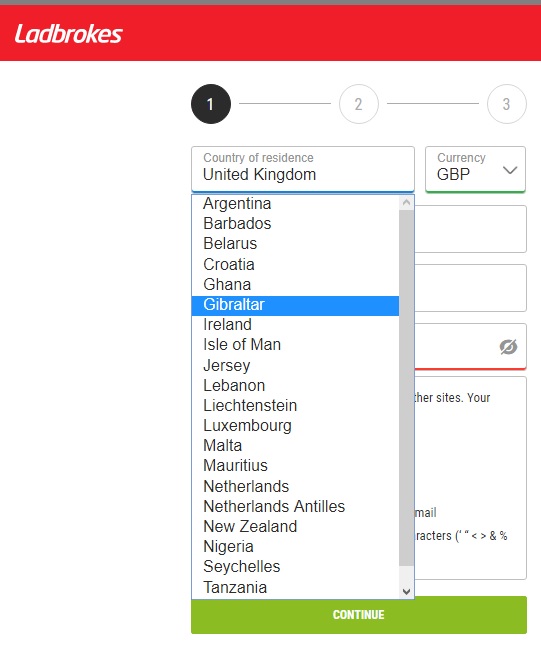Click the country list scroll-down arrow
The width and height of the screenshot is (541, 651).
coord(406,592)
